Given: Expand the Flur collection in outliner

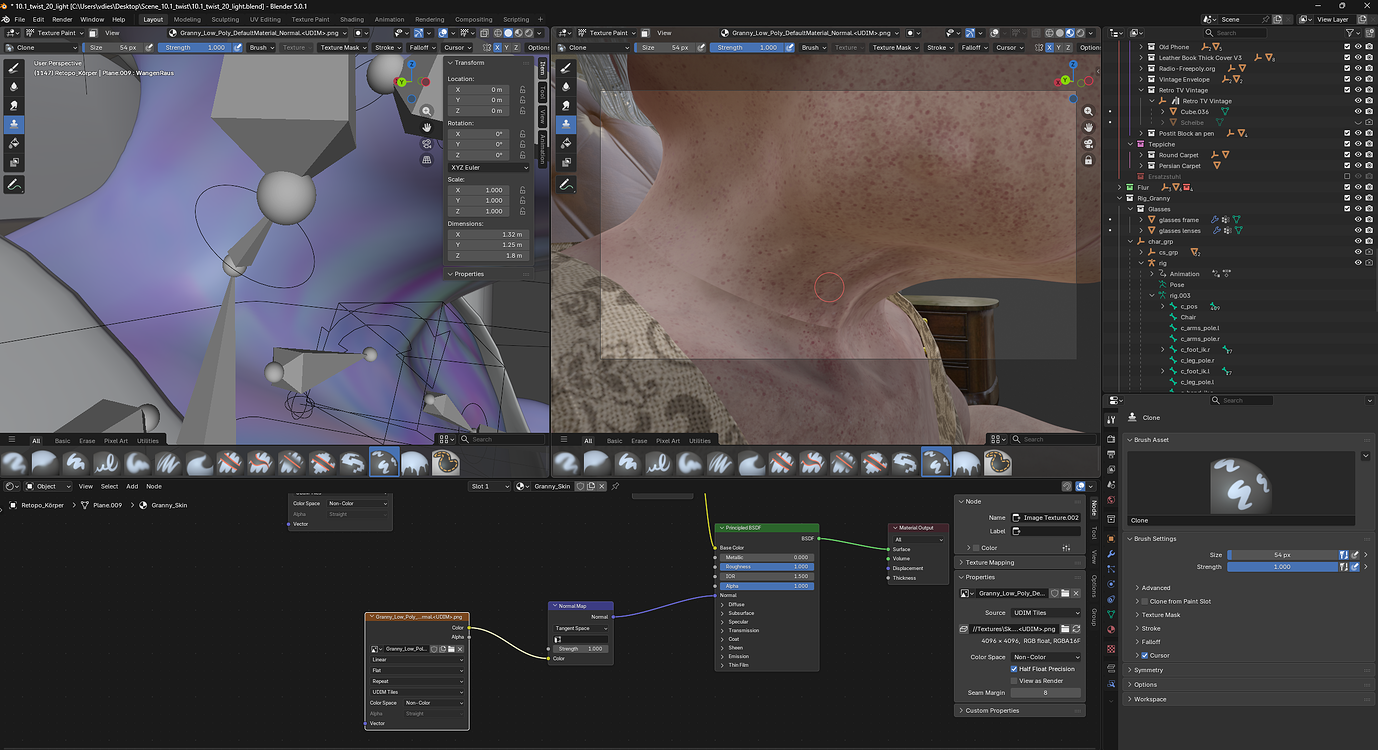Looking at the screenshot, I should tap(1121, 187).
